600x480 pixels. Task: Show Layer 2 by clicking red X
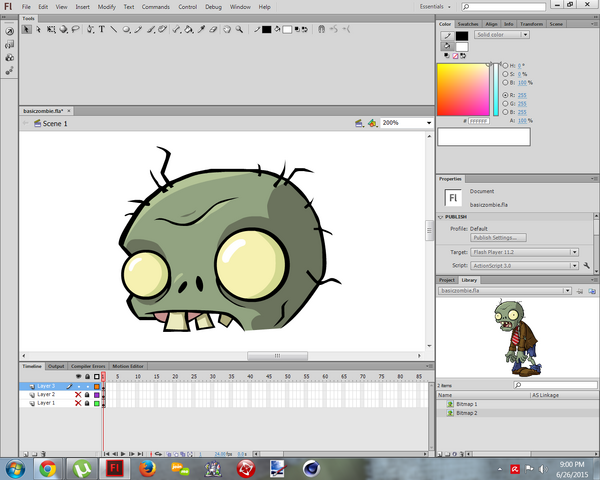(x=78, y=395)
